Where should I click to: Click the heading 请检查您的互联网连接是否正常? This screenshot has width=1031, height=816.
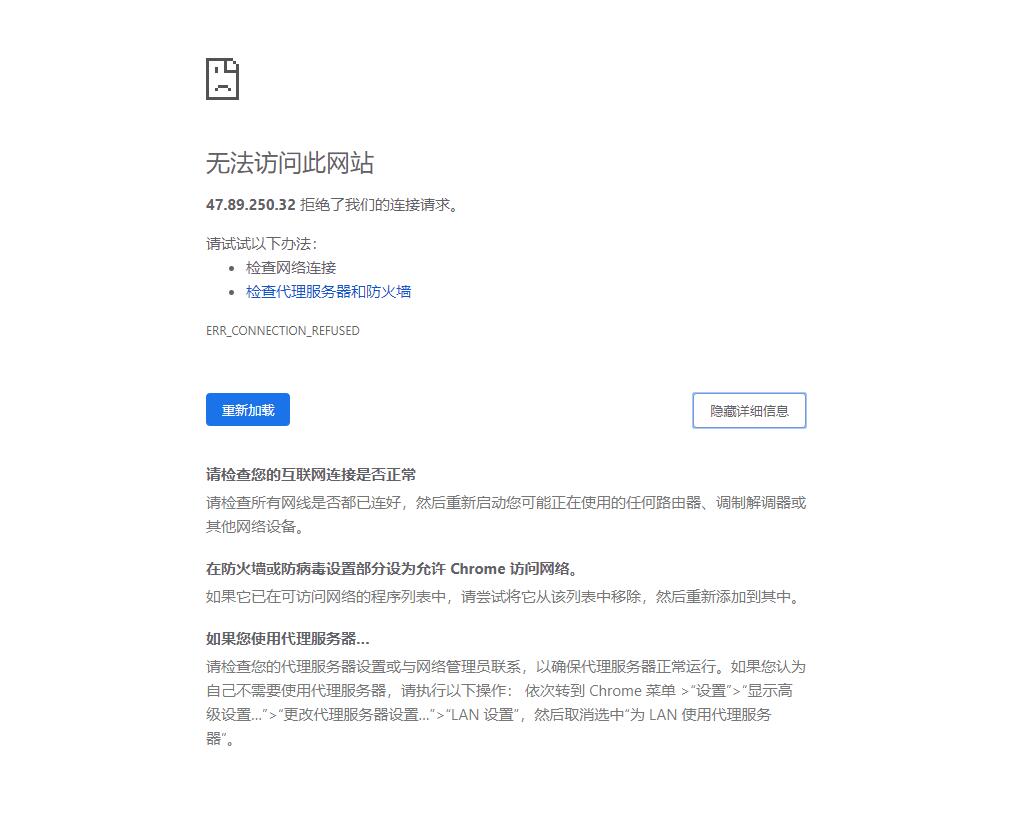311,474
